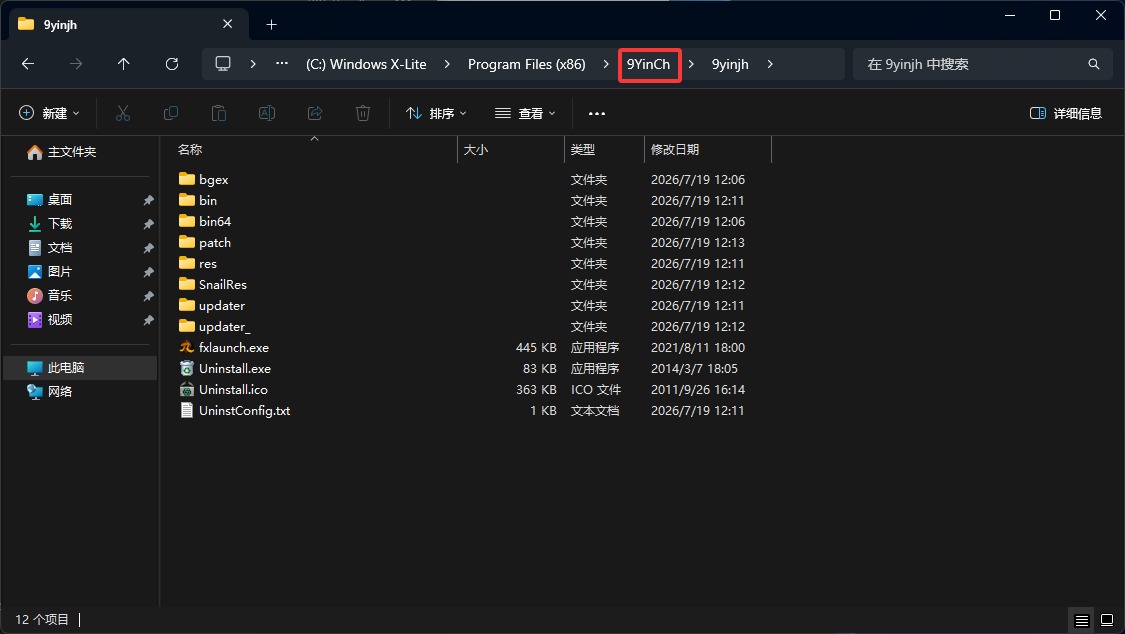This screenshot has height=634, width=1125.
Task: Sort by 修改日期 column header
Action: (x=674, y=149)
